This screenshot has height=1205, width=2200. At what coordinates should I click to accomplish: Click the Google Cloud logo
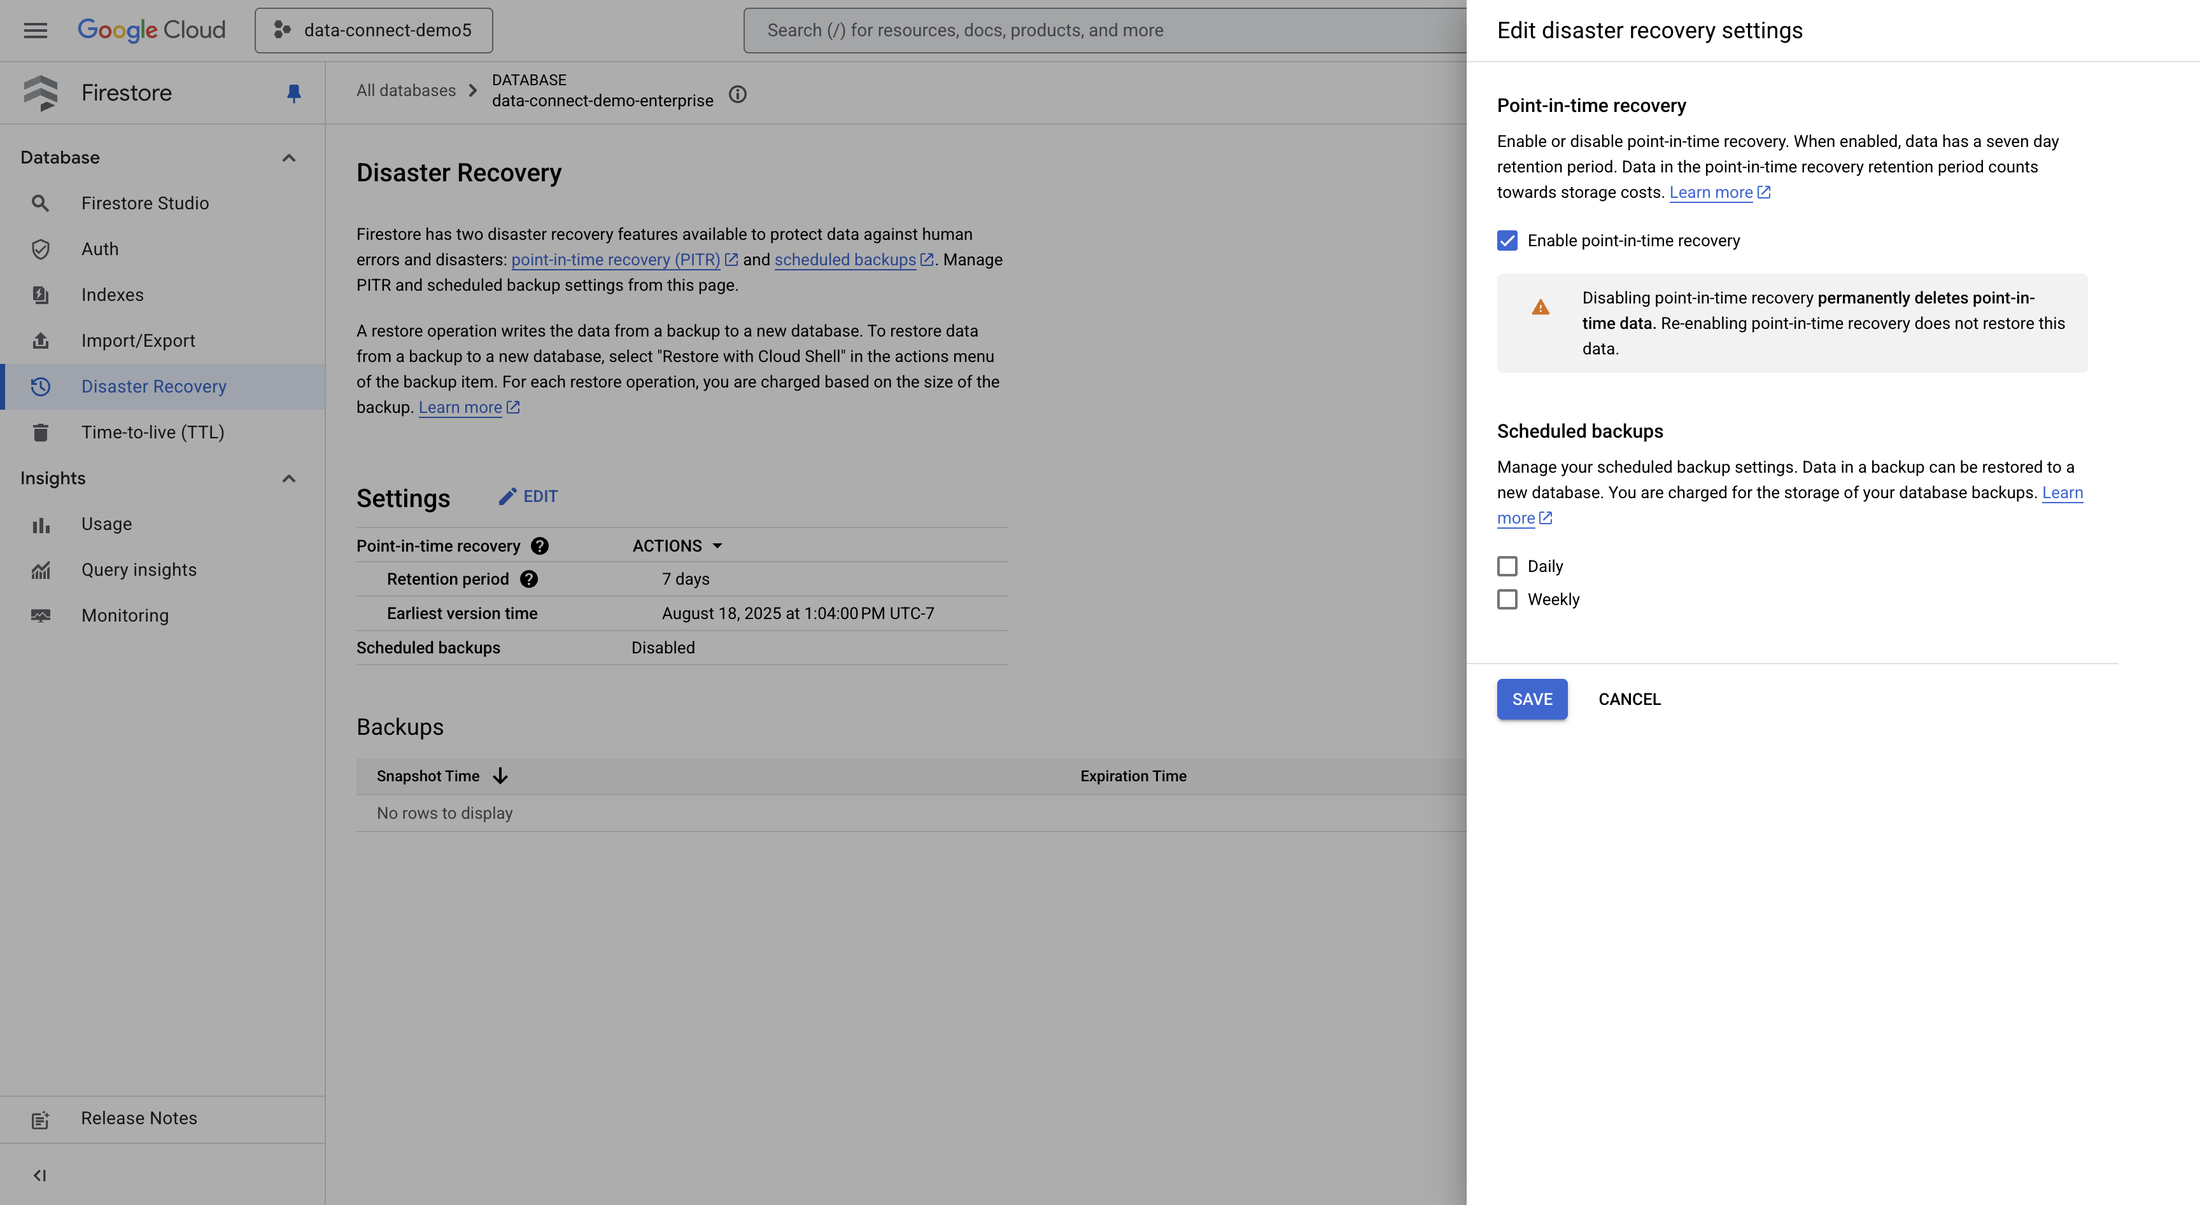152,30
